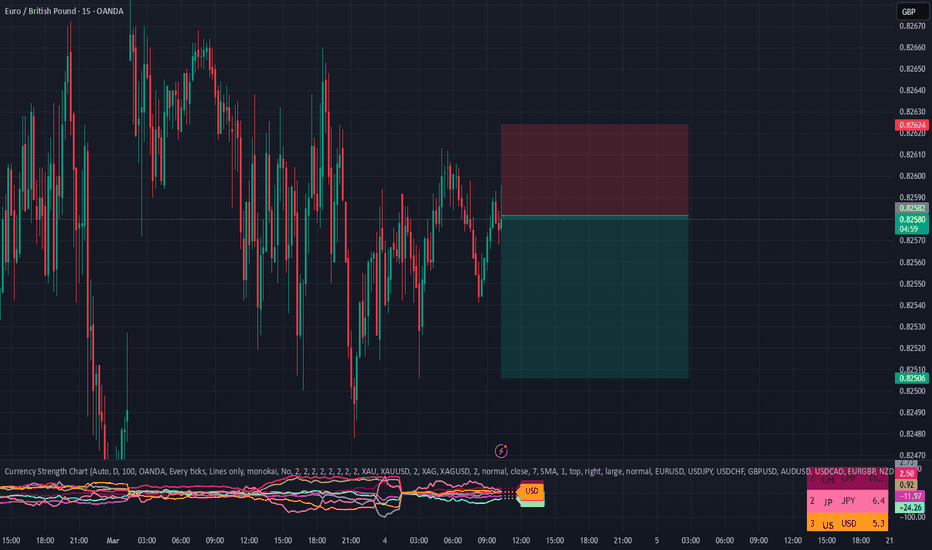Viewport: 932px width, 550px height.
Task: Click the -100.00 indicator scale label
Action: click(x=912, y=517)
